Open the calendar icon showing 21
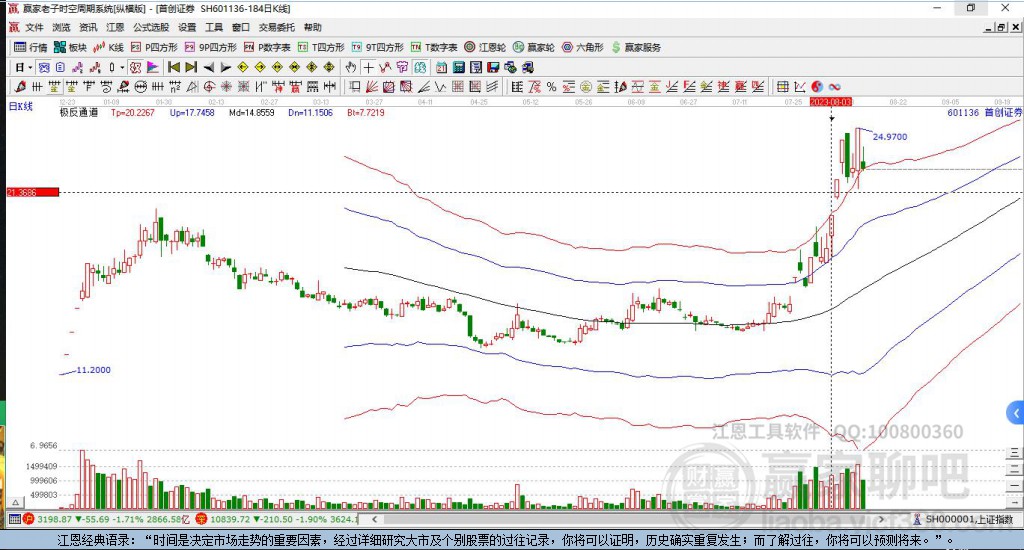This screenshot has width=1024, height=550. pos(441,67)
